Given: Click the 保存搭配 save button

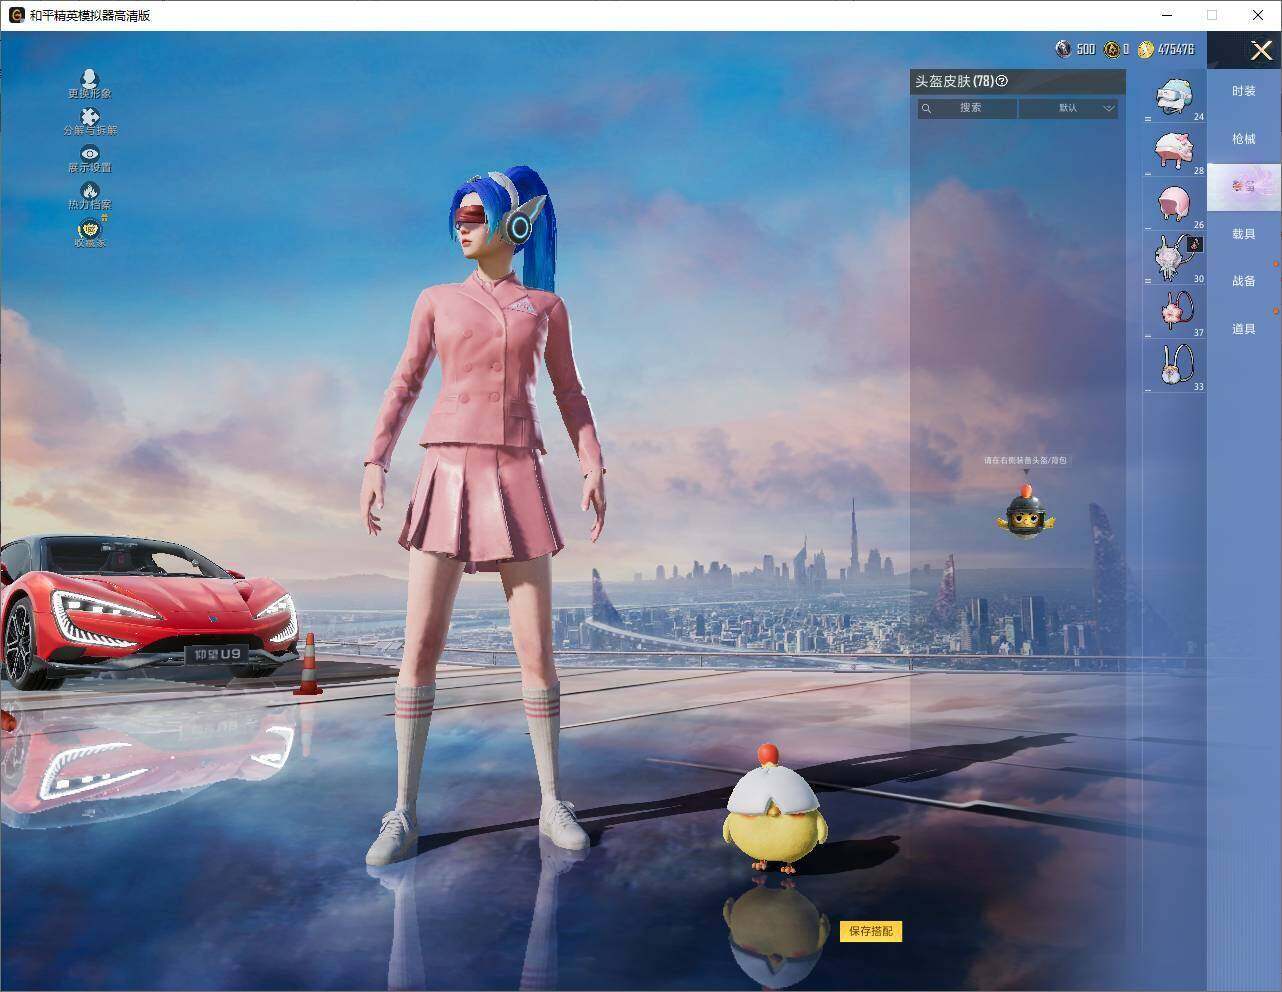Looking at the screenshot, I should tap(871, 931).
